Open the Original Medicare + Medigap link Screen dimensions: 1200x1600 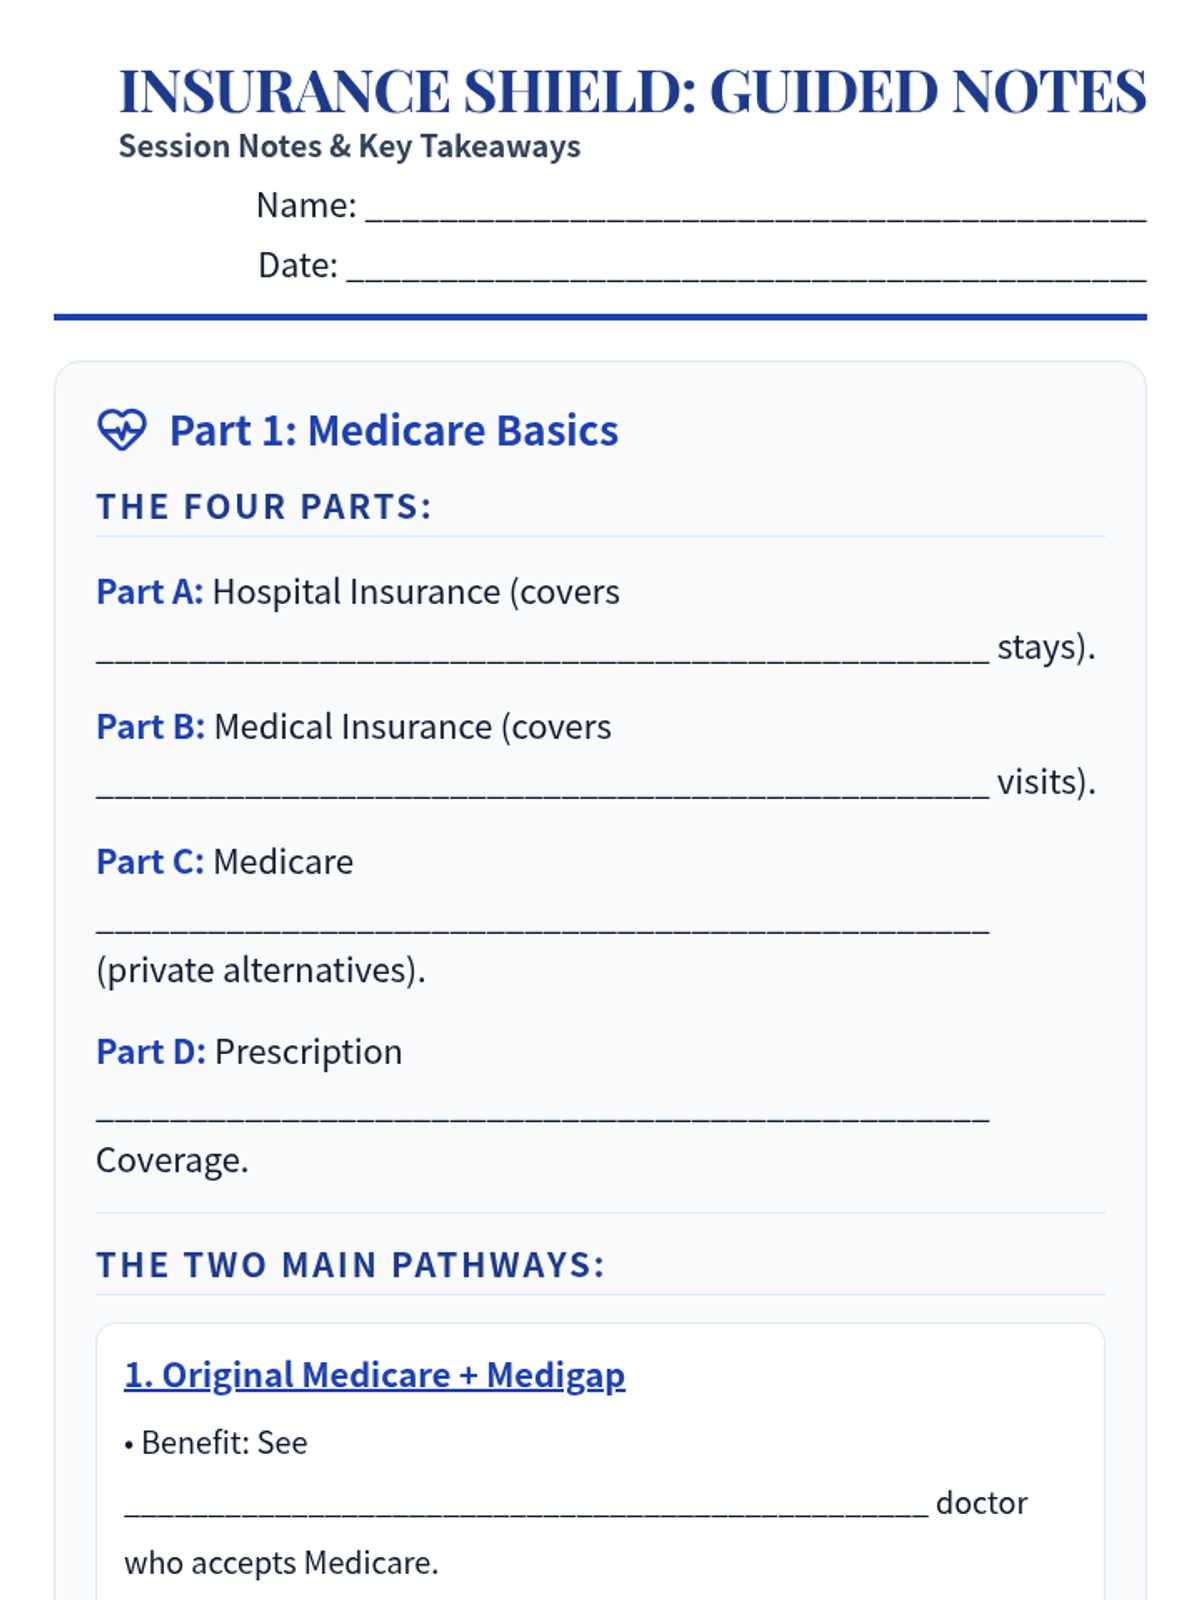click(x=374, y=1375)
